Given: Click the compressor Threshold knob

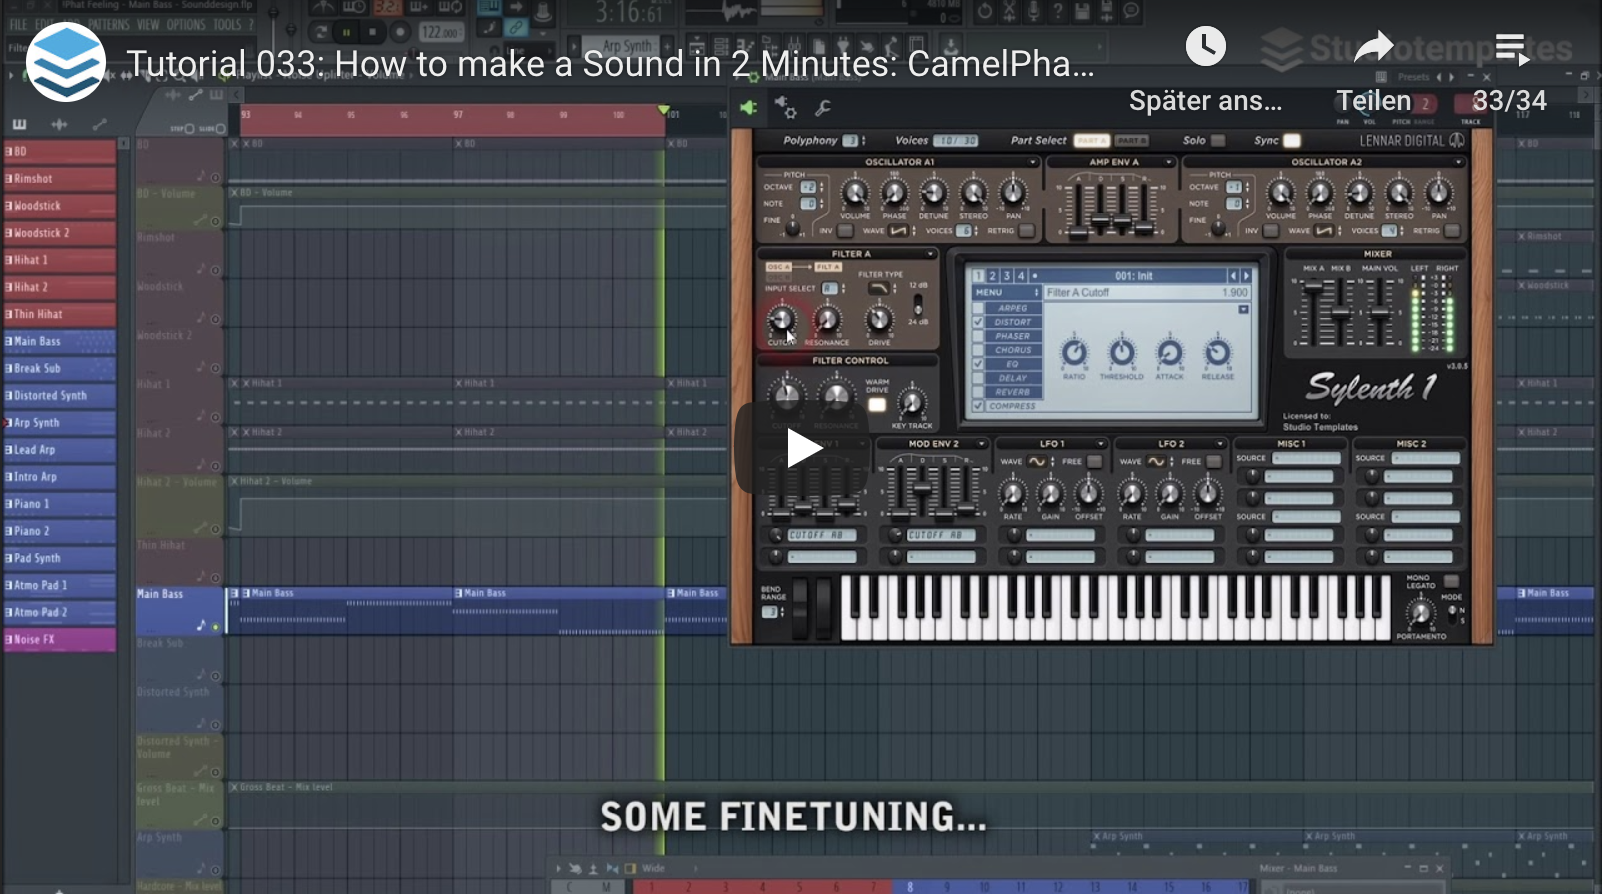Looking at the screenshot, I should (1122, 352).
